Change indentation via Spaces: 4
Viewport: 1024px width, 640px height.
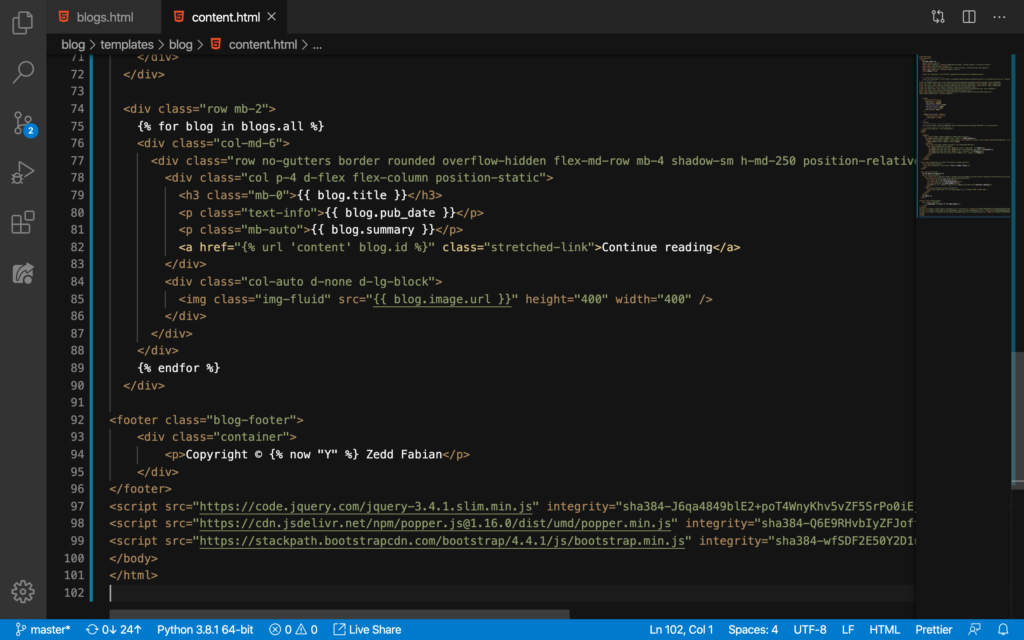coord(753,630)
